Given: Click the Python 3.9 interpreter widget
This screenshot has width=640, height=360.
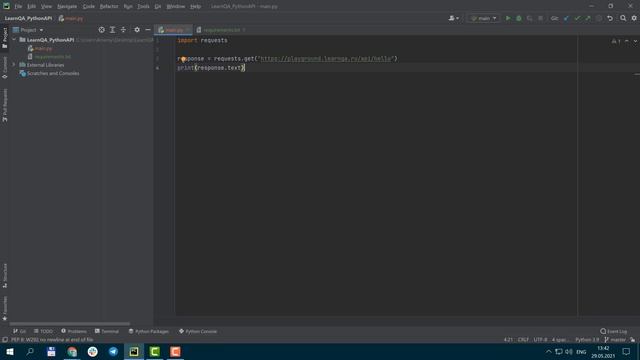Looking at the screenshot, I should (x=587, y=340).
